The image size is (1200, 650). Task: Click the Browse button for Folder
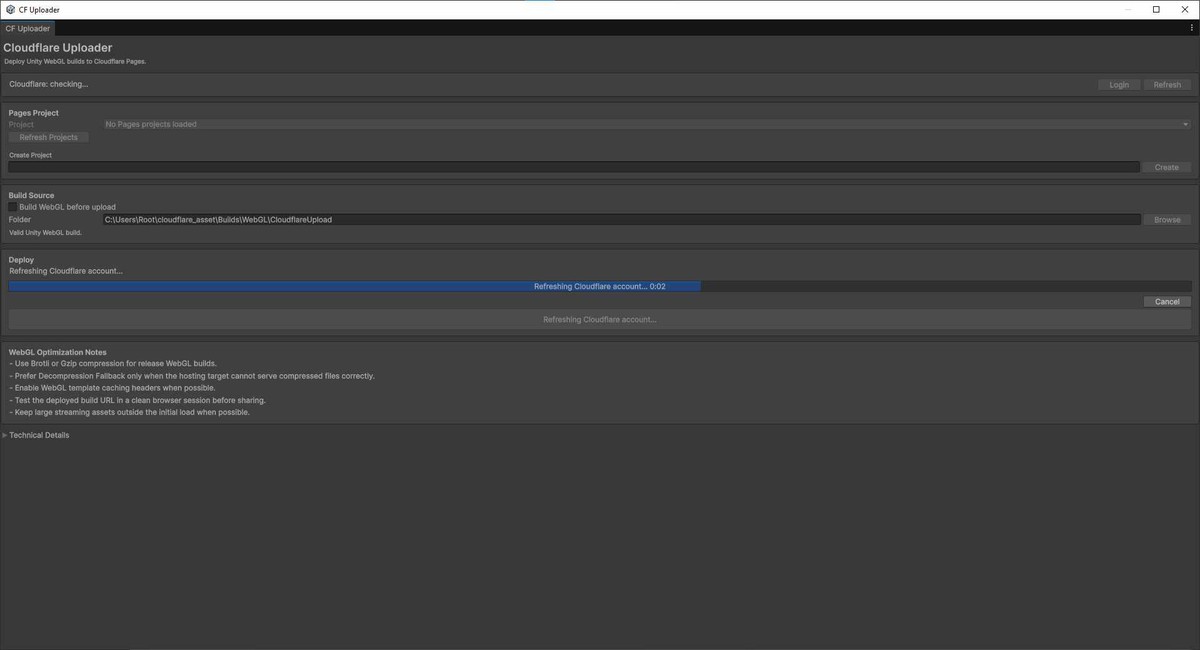(1167, 220)
